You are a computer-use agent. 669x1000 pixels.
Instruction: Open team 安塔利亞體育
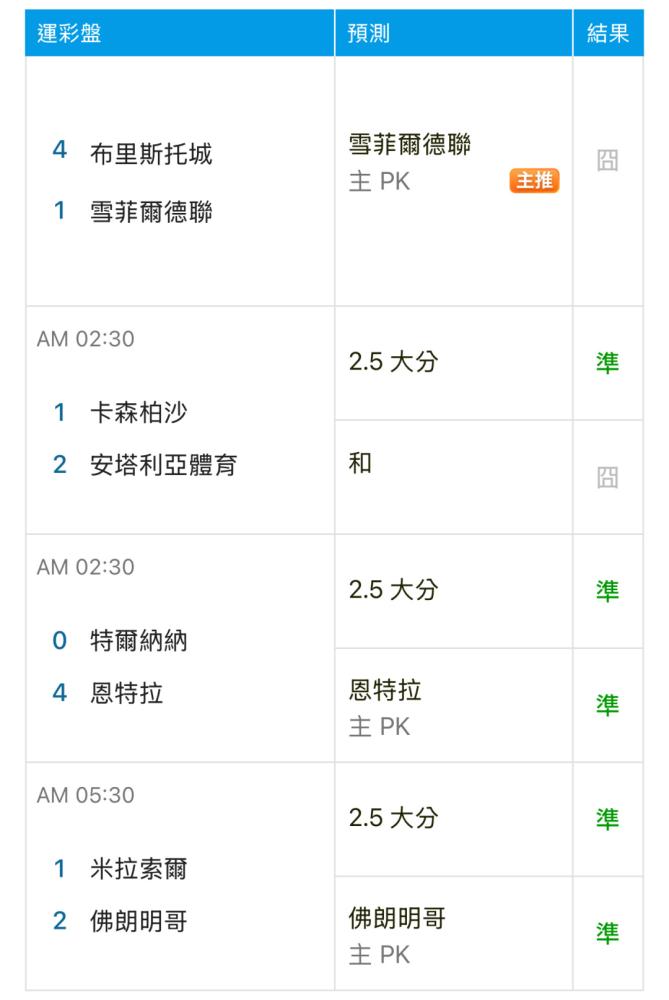click(163, 464)
